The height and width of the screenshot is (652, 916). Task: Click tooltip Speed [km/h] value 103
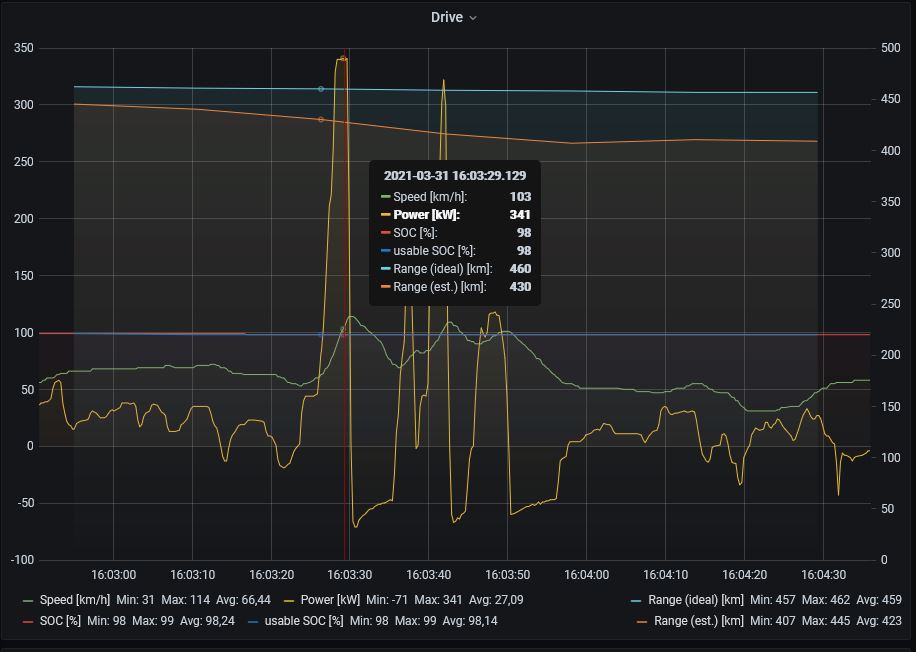[x=520, y=197]
